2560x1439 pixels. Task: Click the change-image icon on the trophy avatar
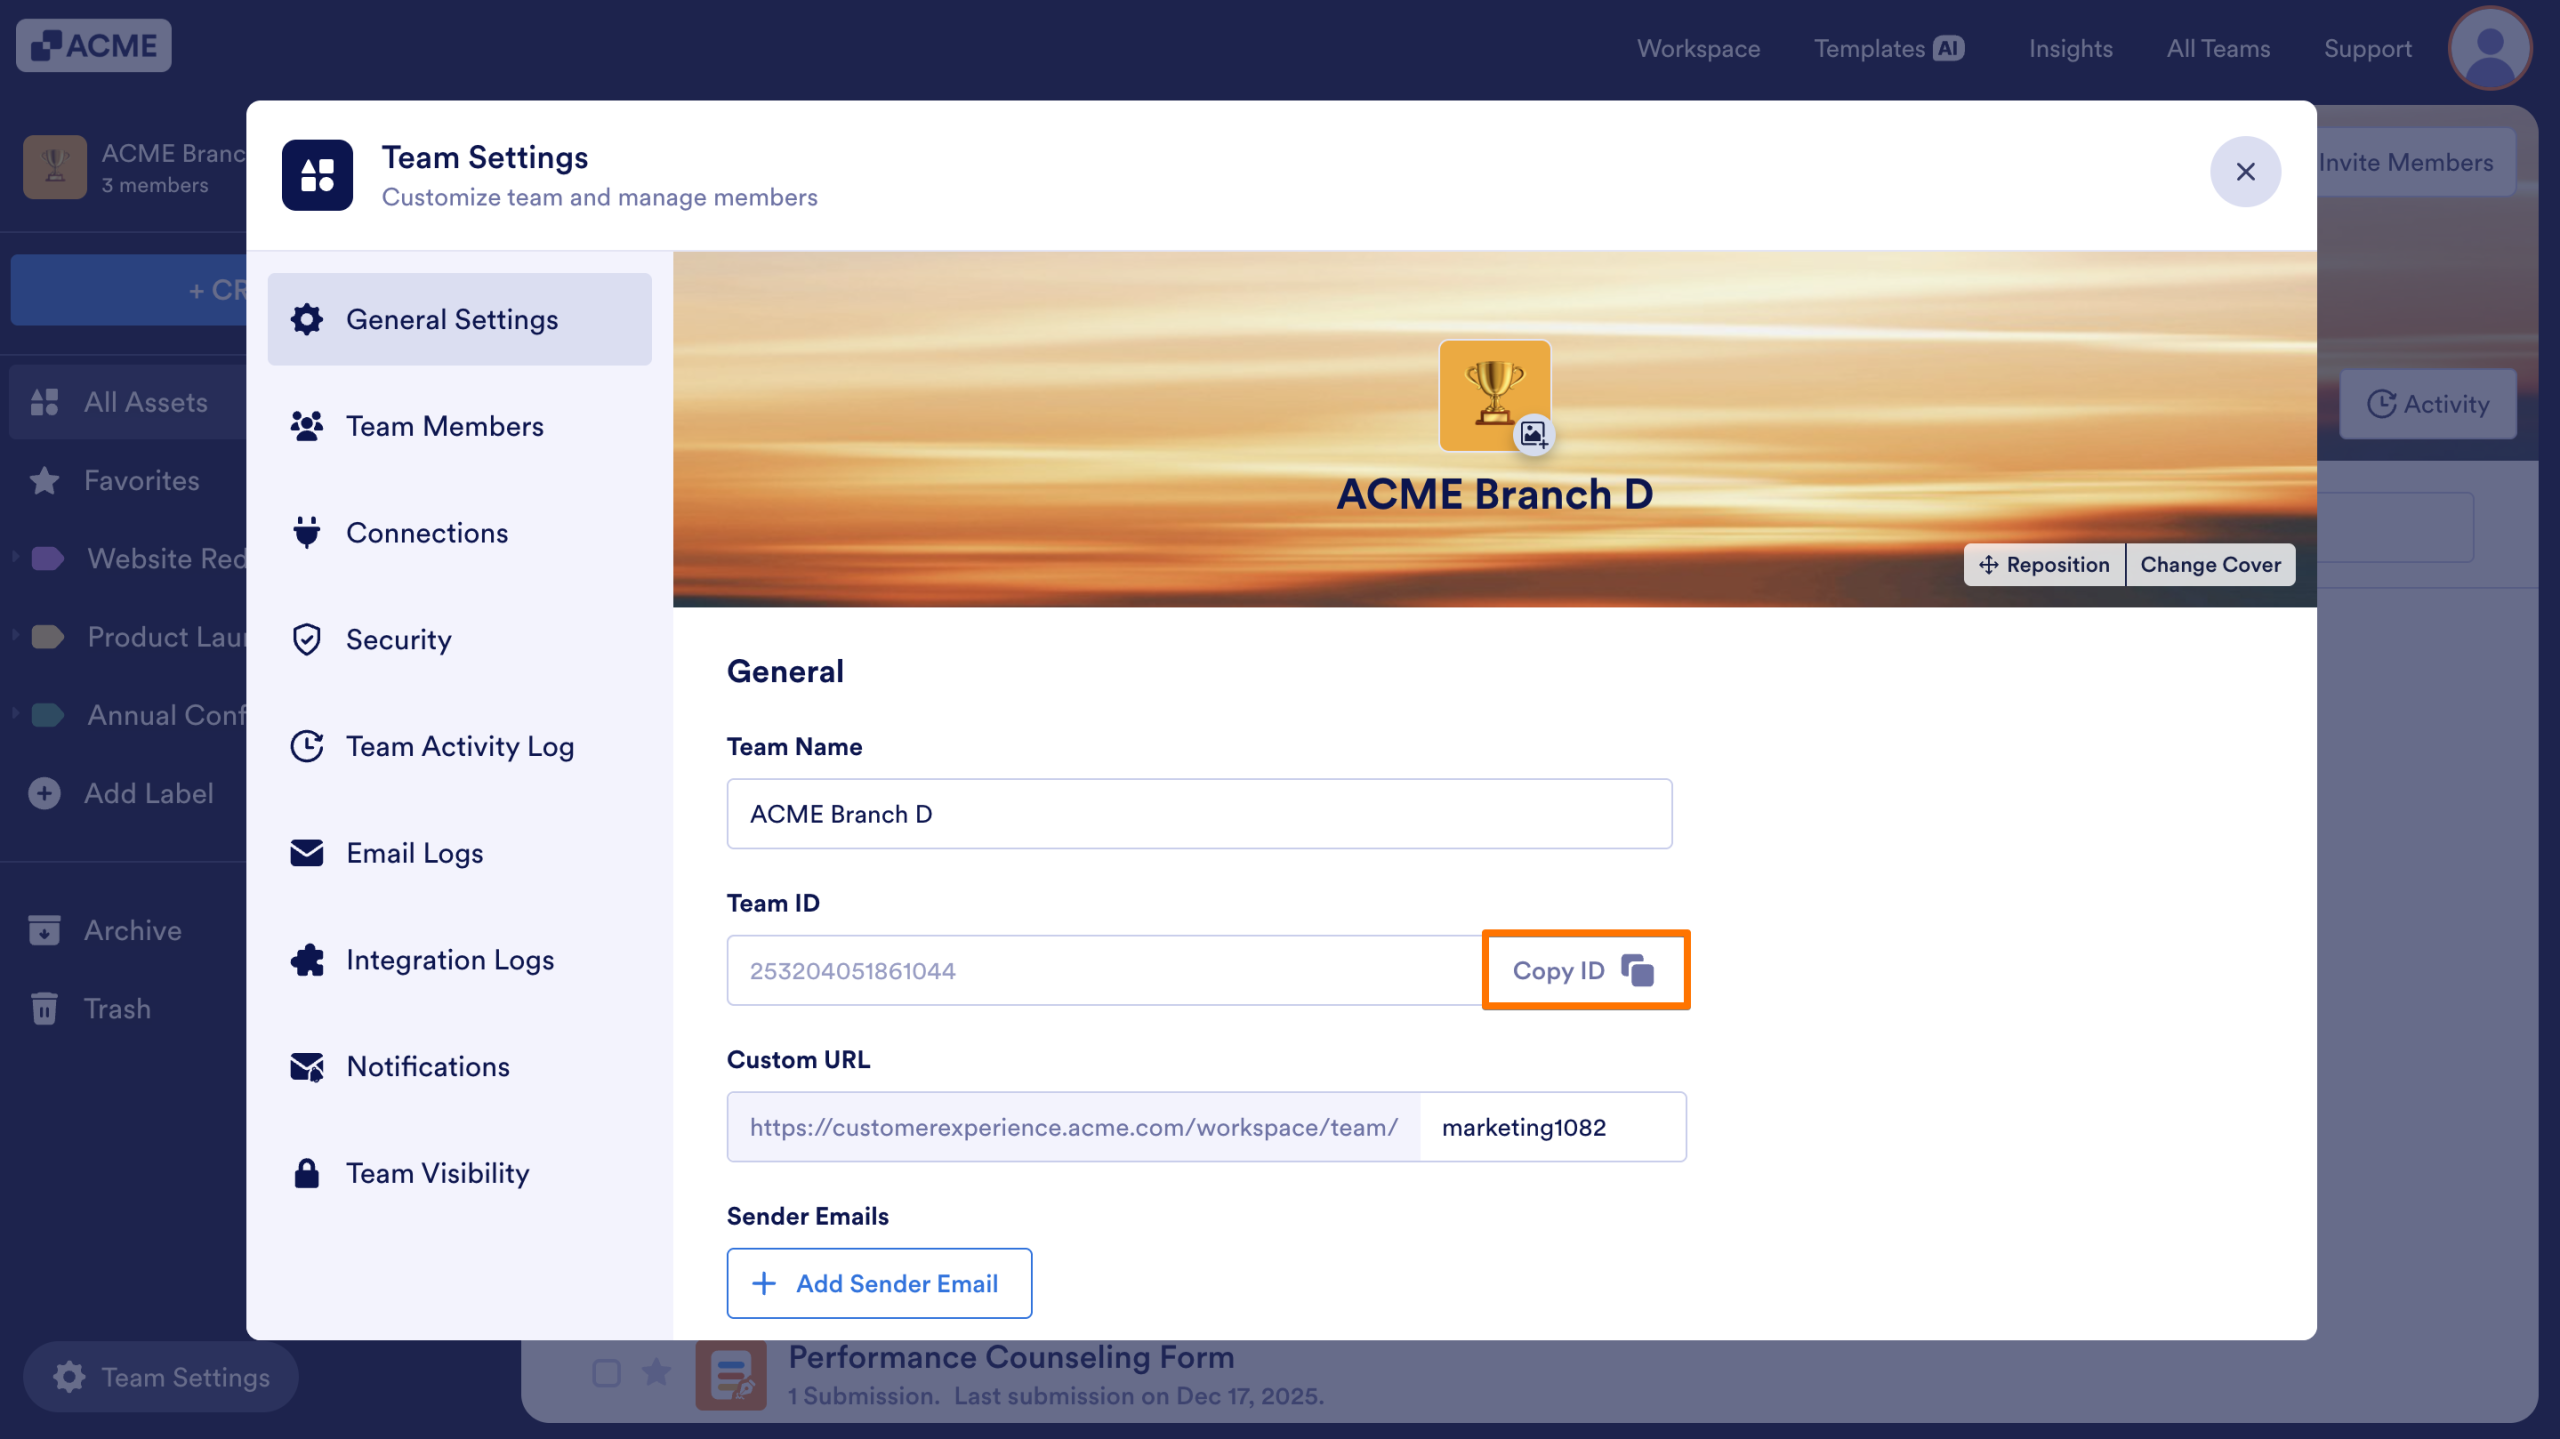[x=1533, y=434]
